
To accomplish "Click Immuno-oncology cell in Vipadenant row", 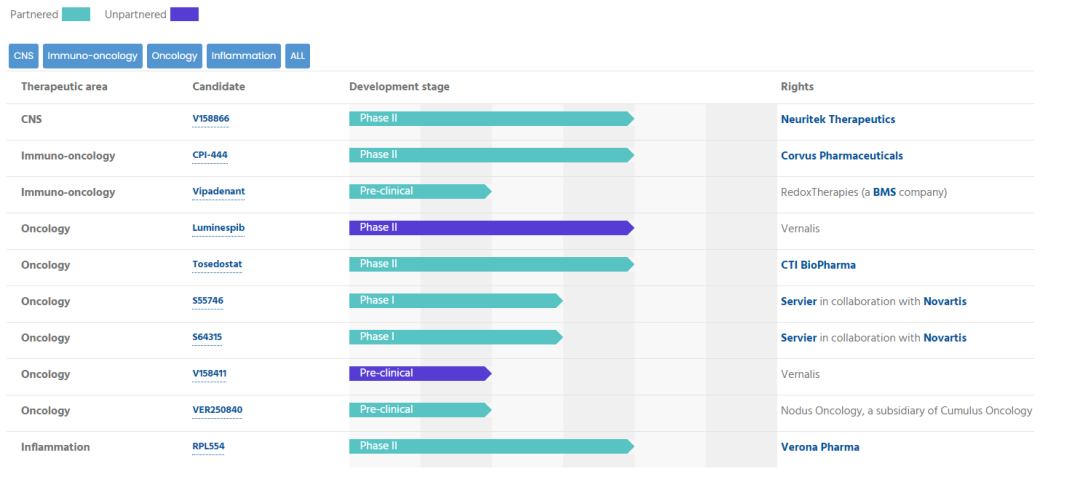I will (68, 192).
